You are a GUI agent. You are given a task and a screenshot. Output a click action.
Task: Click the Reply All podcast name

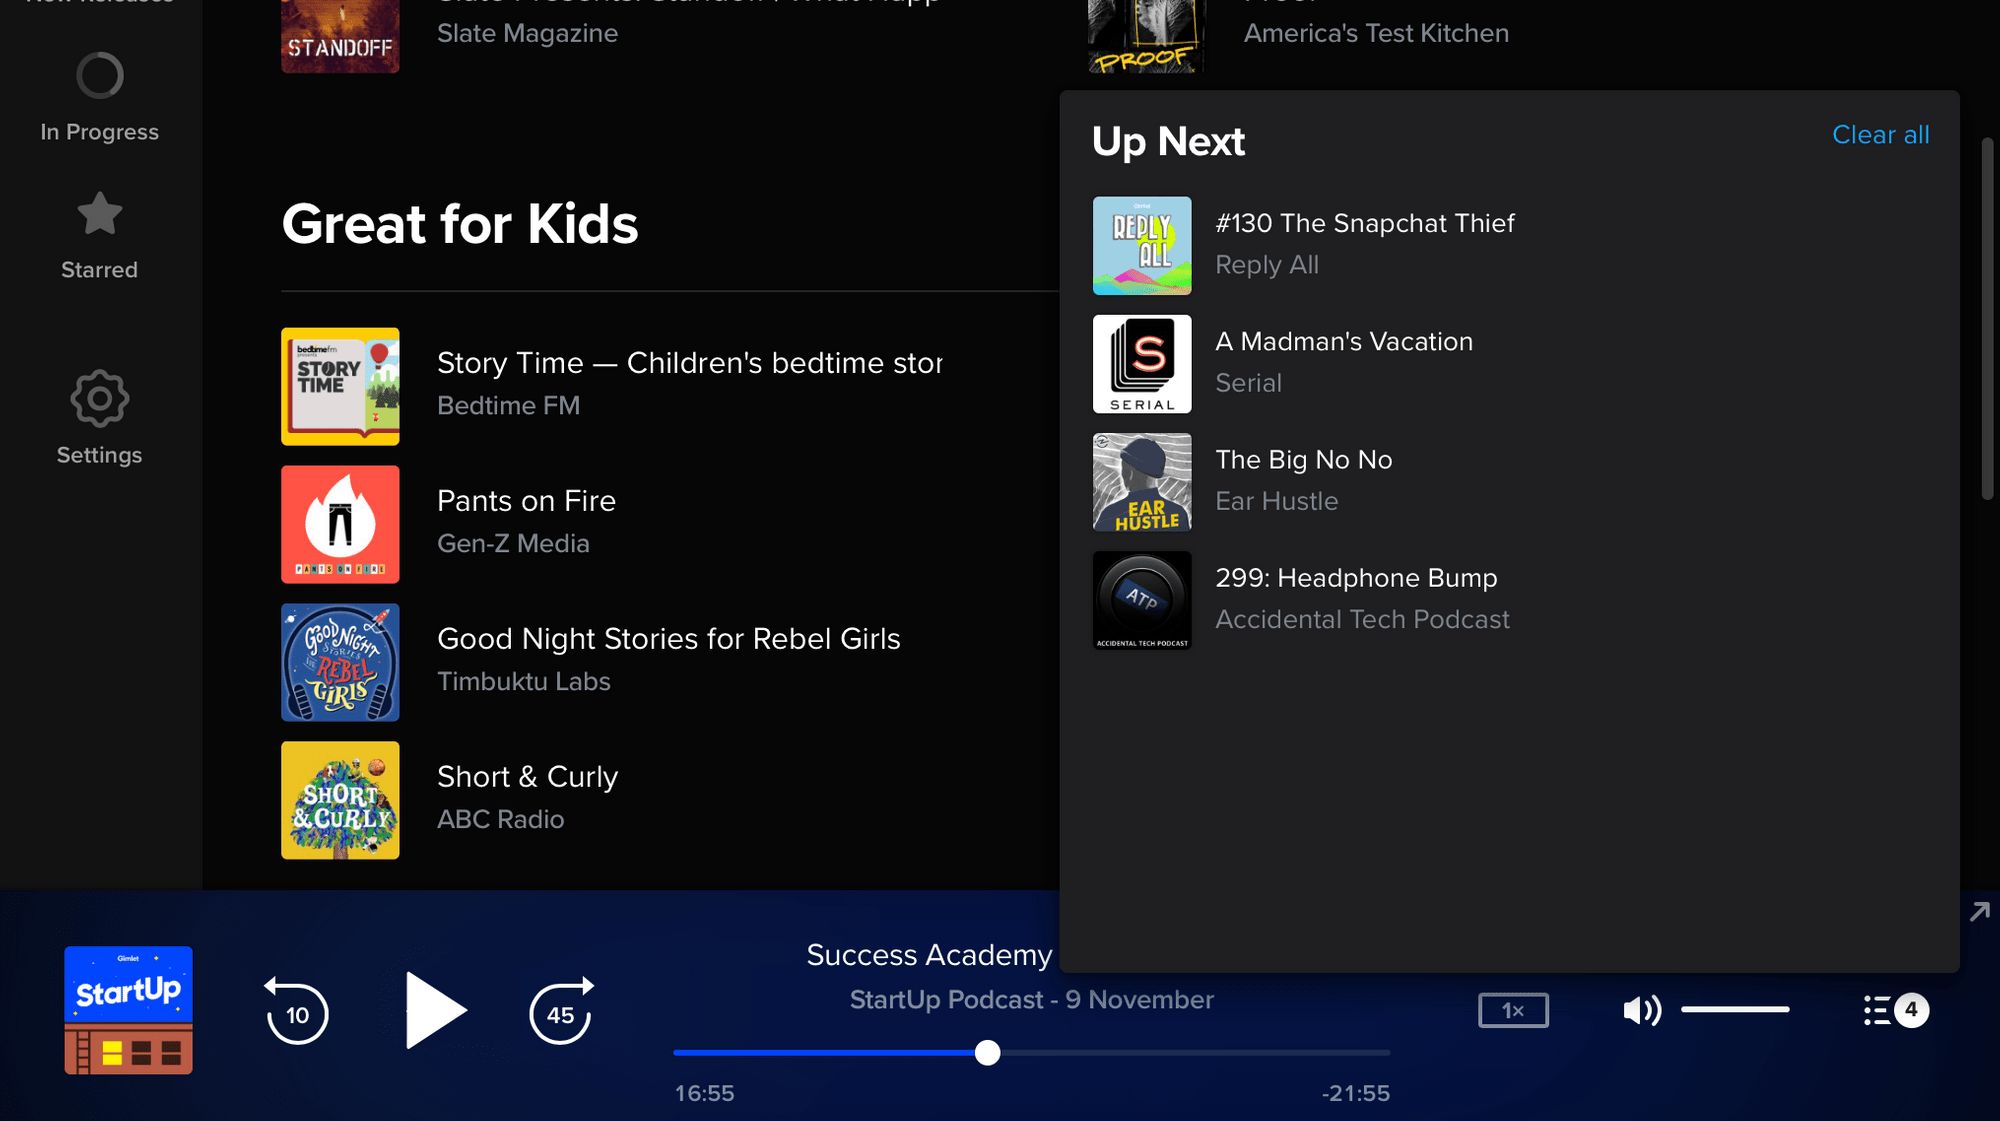[1266, 265]
